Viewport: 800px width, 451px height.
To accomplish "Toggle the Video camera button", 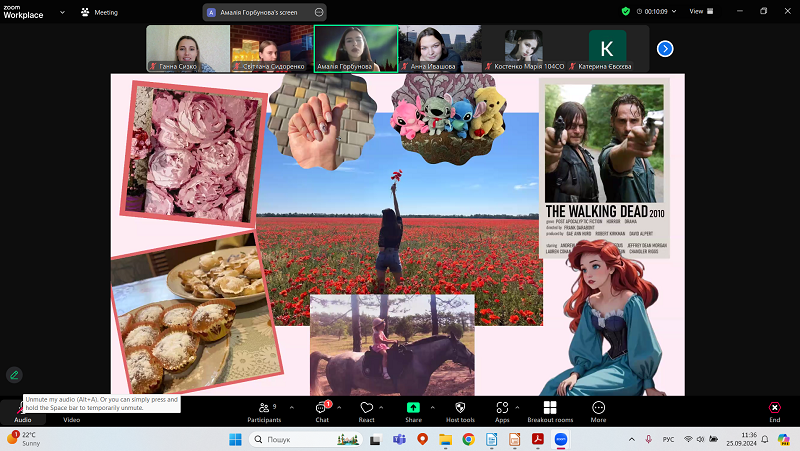I will [x=71, y=419].
